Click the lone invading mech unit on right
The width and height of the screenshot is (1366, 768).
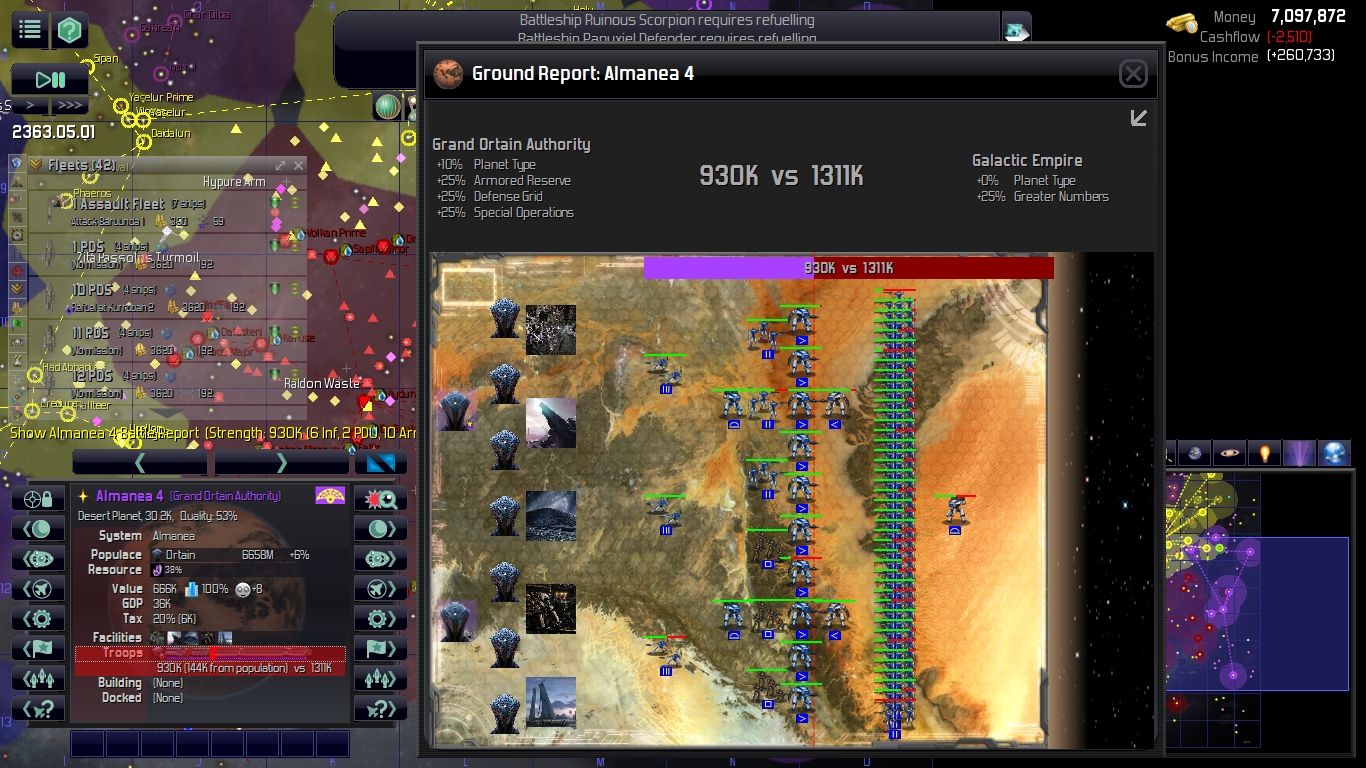click(955, 512)
